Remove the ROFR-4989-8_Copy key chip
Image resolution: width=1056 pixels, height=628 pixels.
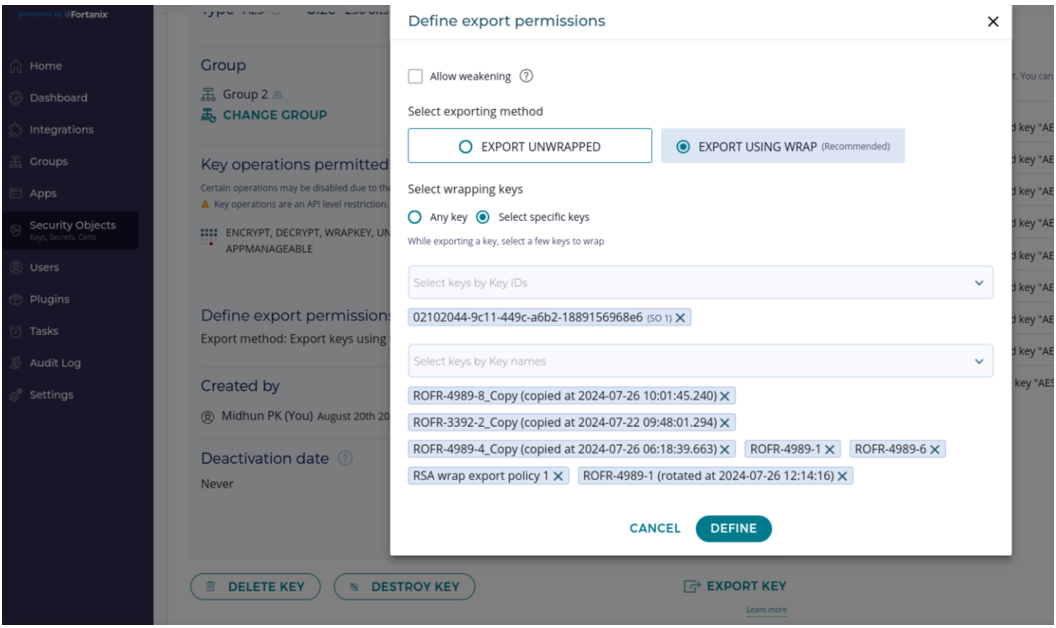click(725, 396)
